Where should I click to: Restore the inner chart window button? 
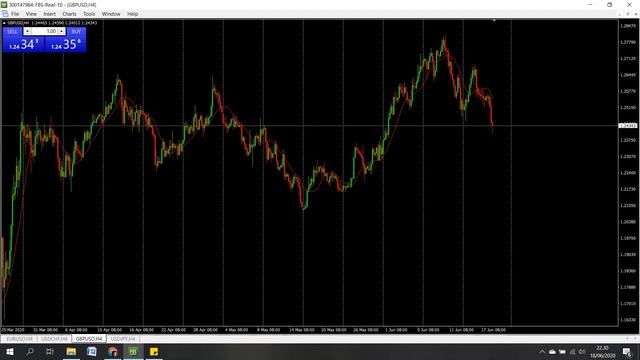click(628, 14)
